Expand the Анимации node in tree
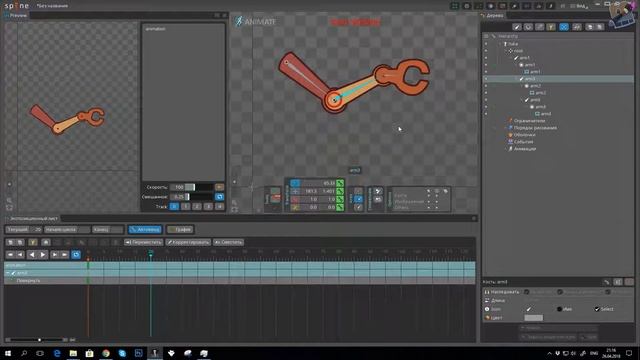The image size is (640, 360). (505, 149)
